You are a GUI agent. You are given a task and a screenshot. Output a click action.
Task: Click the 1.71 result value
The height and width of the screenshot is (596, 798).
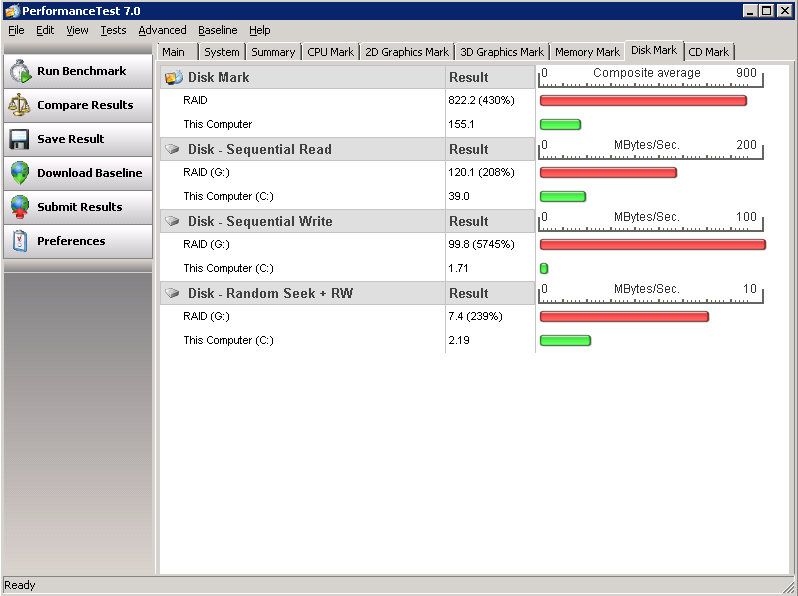pyautogui.click(x=458, y=268)
